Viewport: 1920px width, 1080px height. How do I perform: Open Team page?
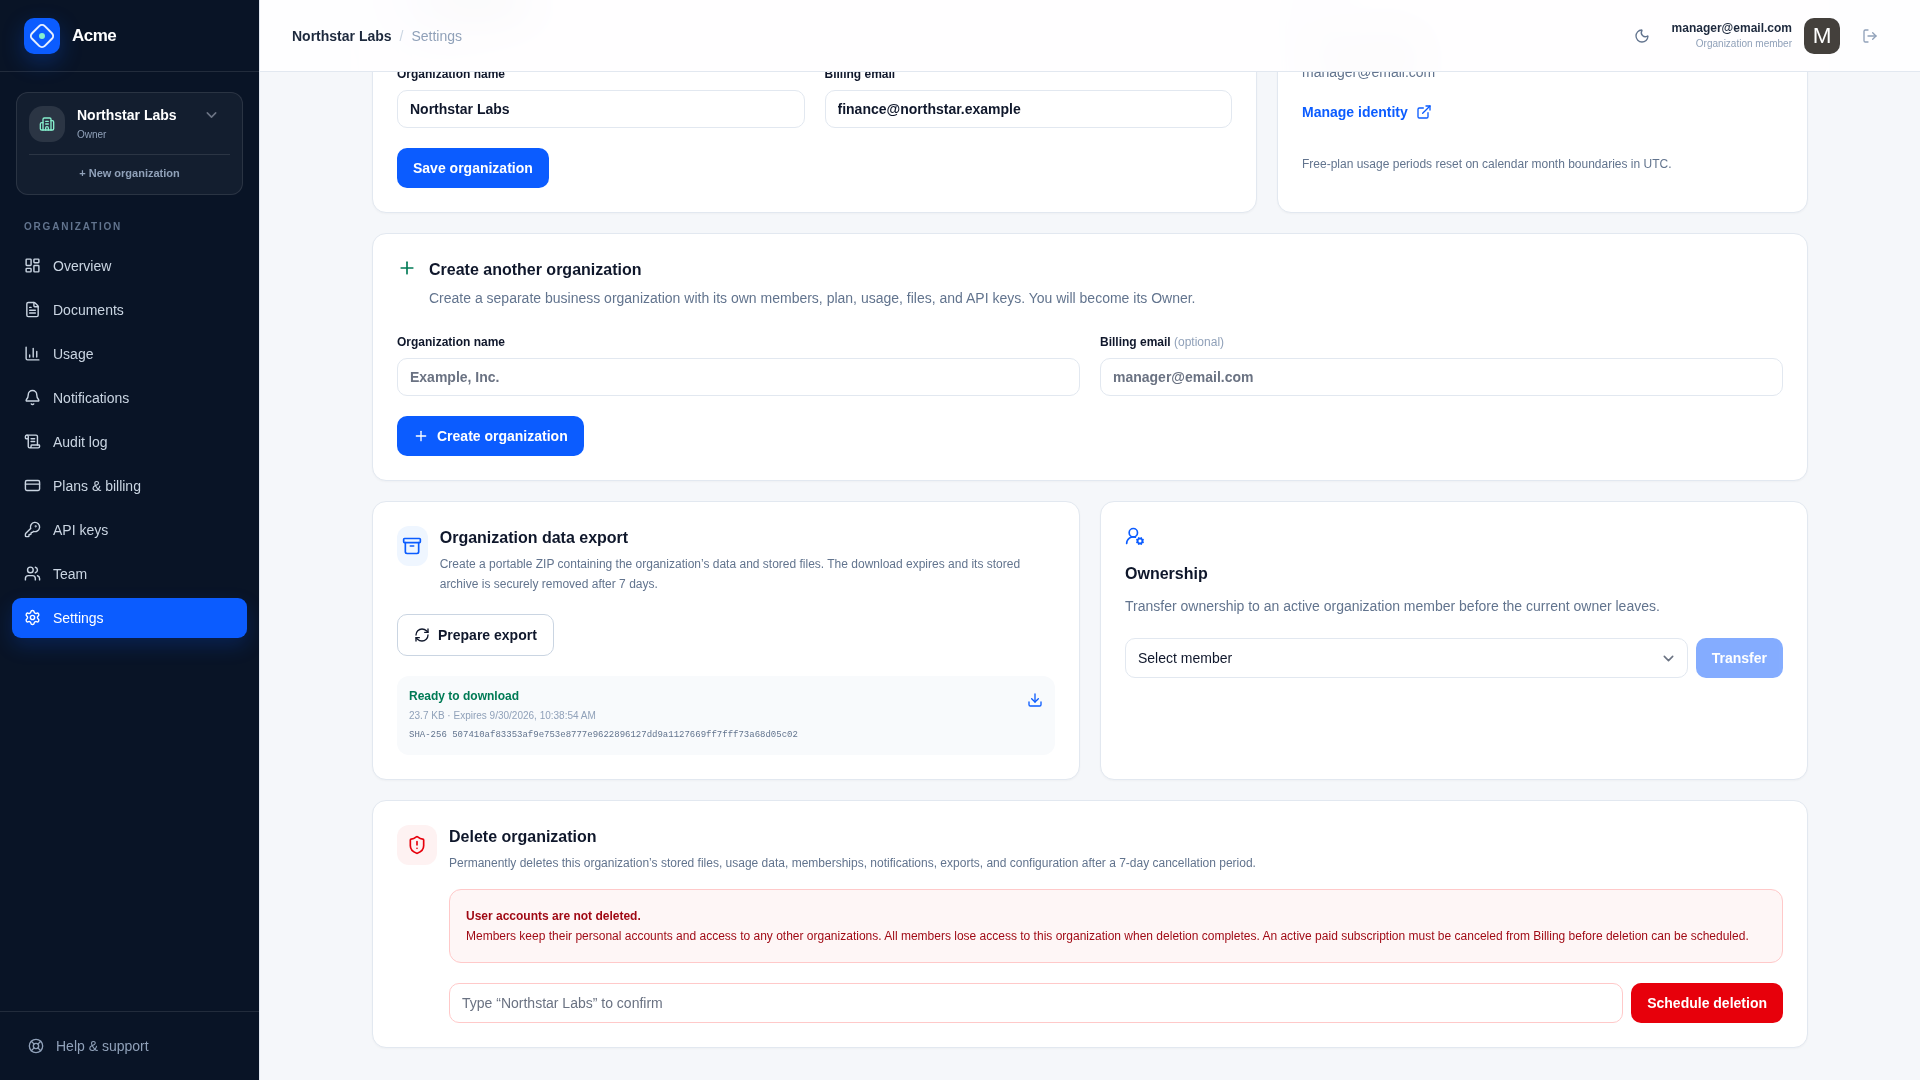(129, 574)
